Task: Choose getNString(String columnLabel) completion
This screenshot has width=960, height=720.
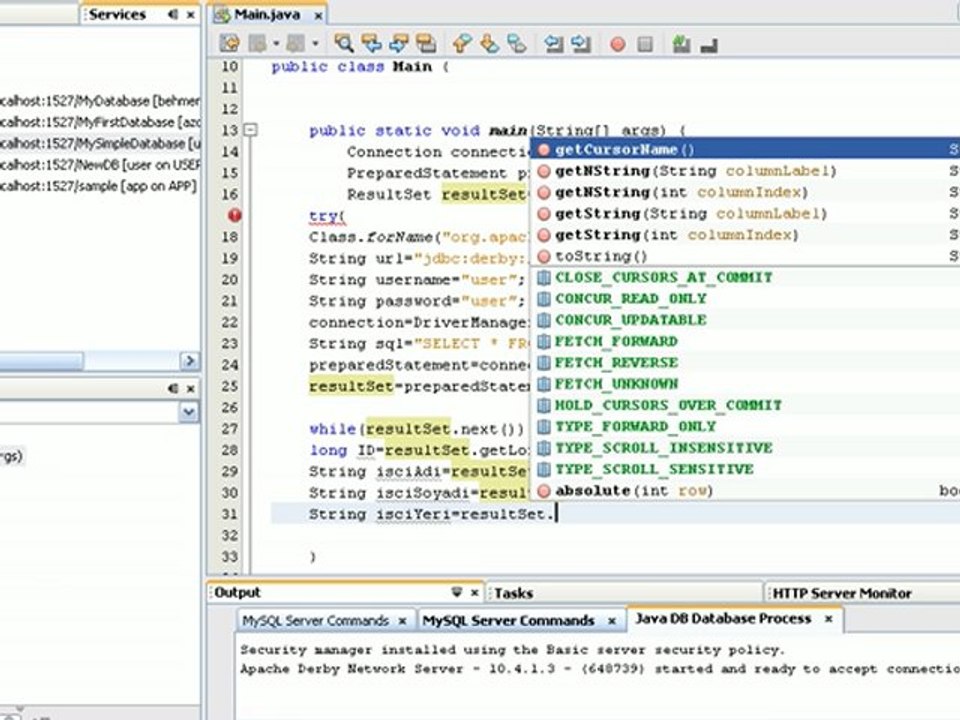Action: click(x=744, y=171)
